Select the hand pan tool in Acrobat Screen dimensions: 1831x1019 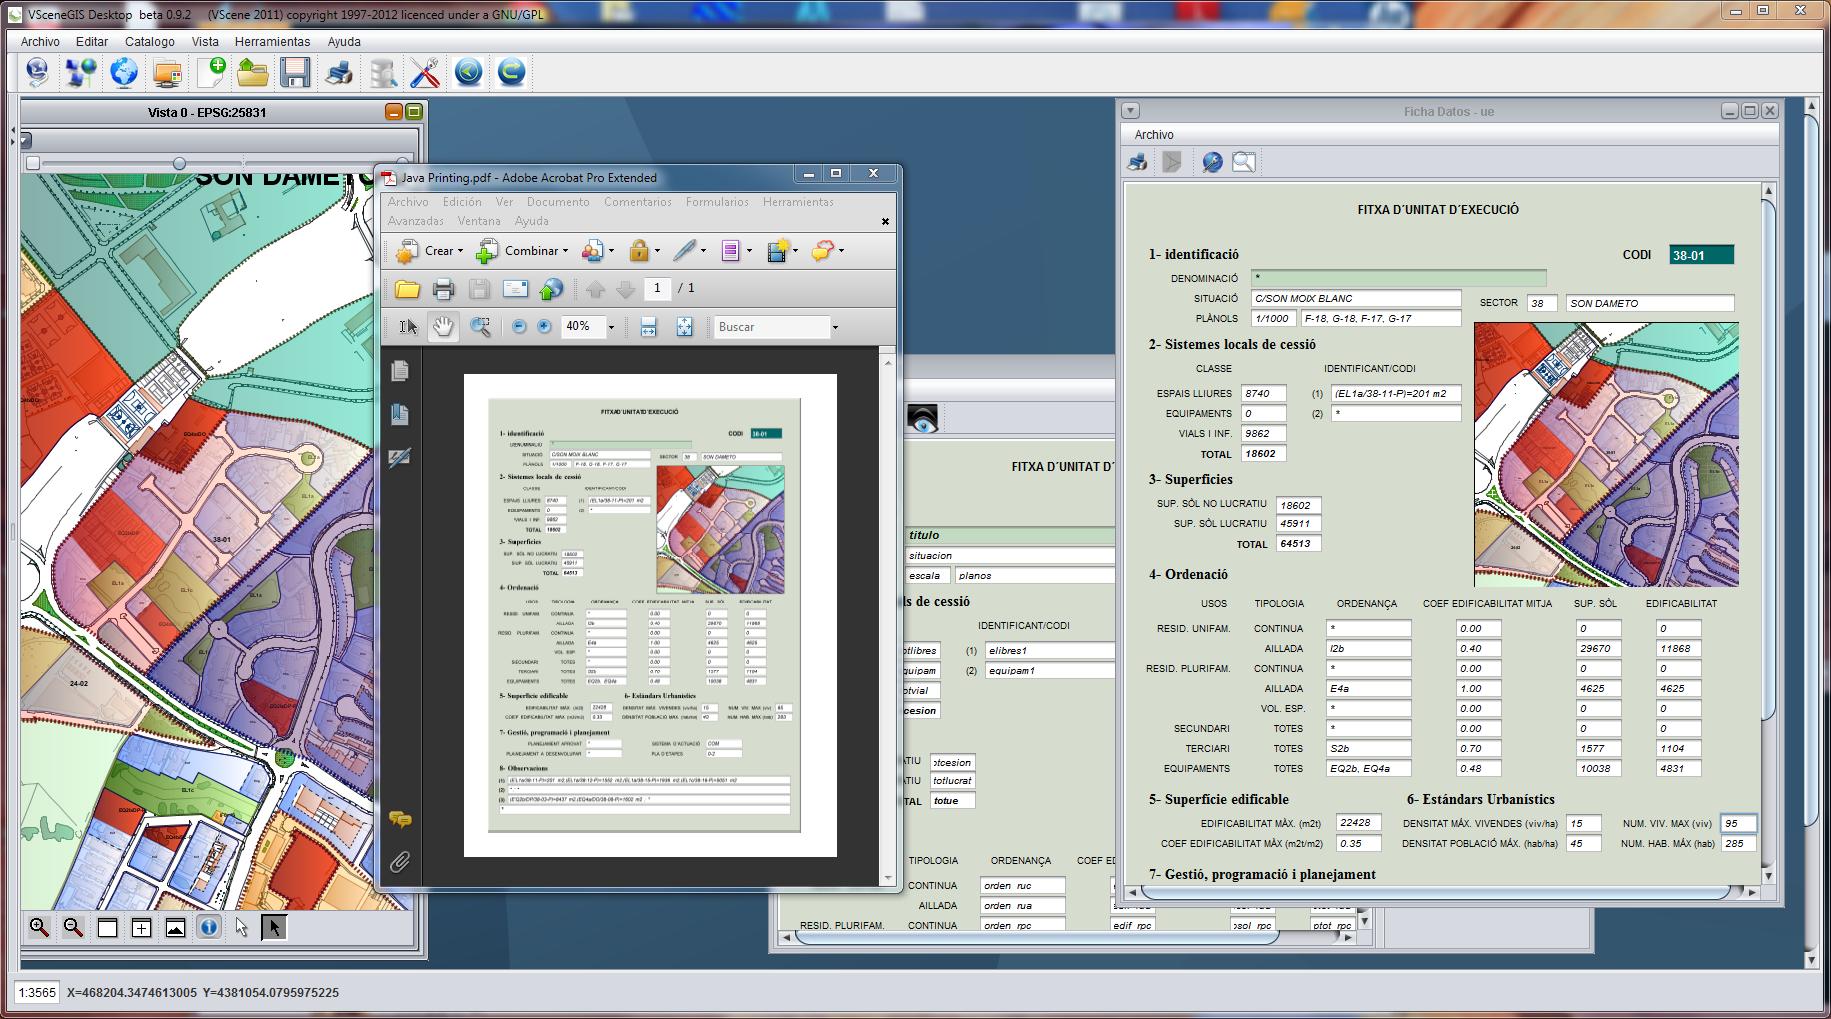443,326
